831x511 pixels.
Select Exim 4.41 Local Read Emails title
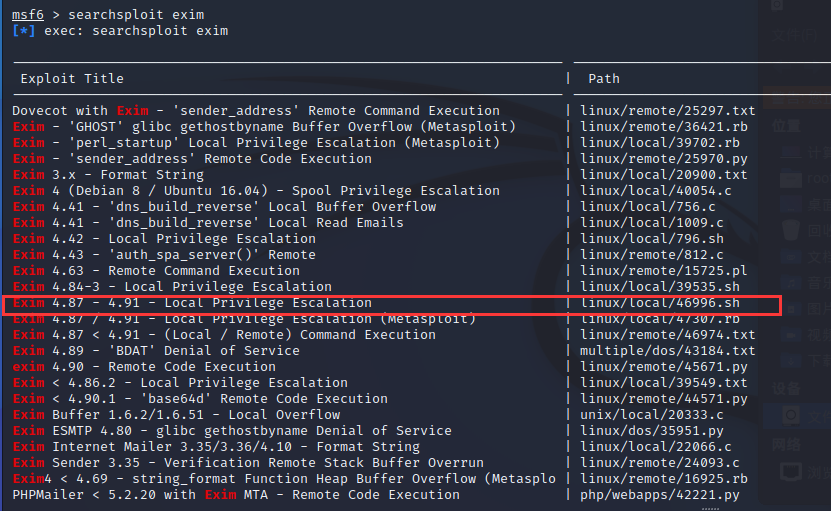pos(208,223)
